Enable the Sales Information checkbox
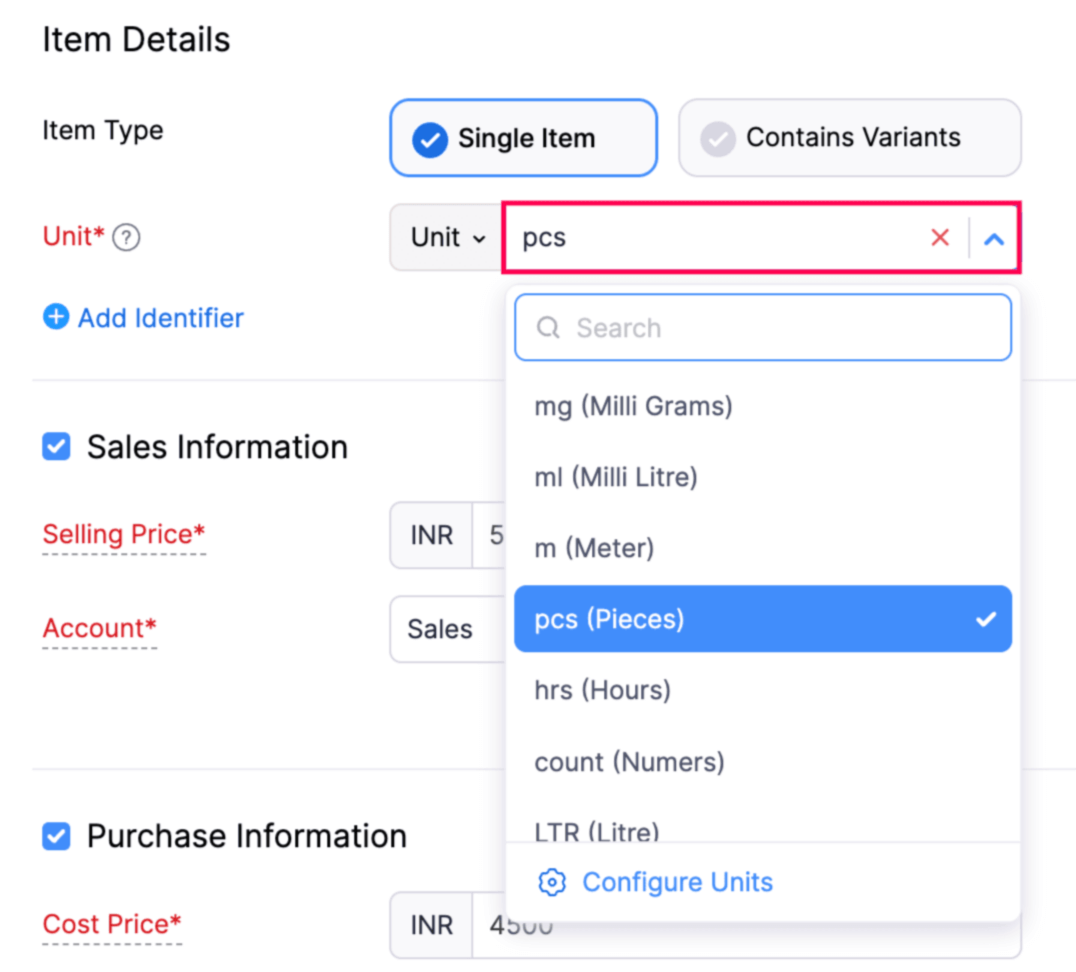Screen dimensions: 1076x972 click(x=56, y=447)
